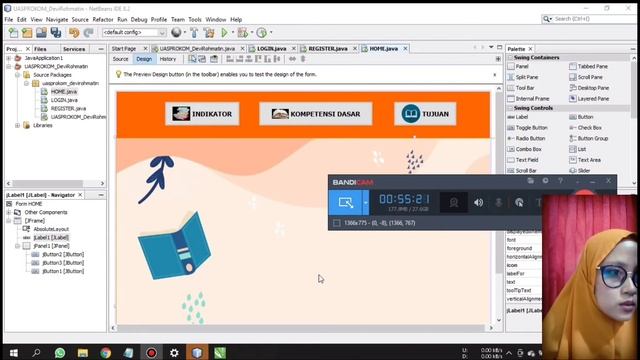Screen dimensions: 640x360
Task: Open the File menu
Action: (x=9, y=20)
